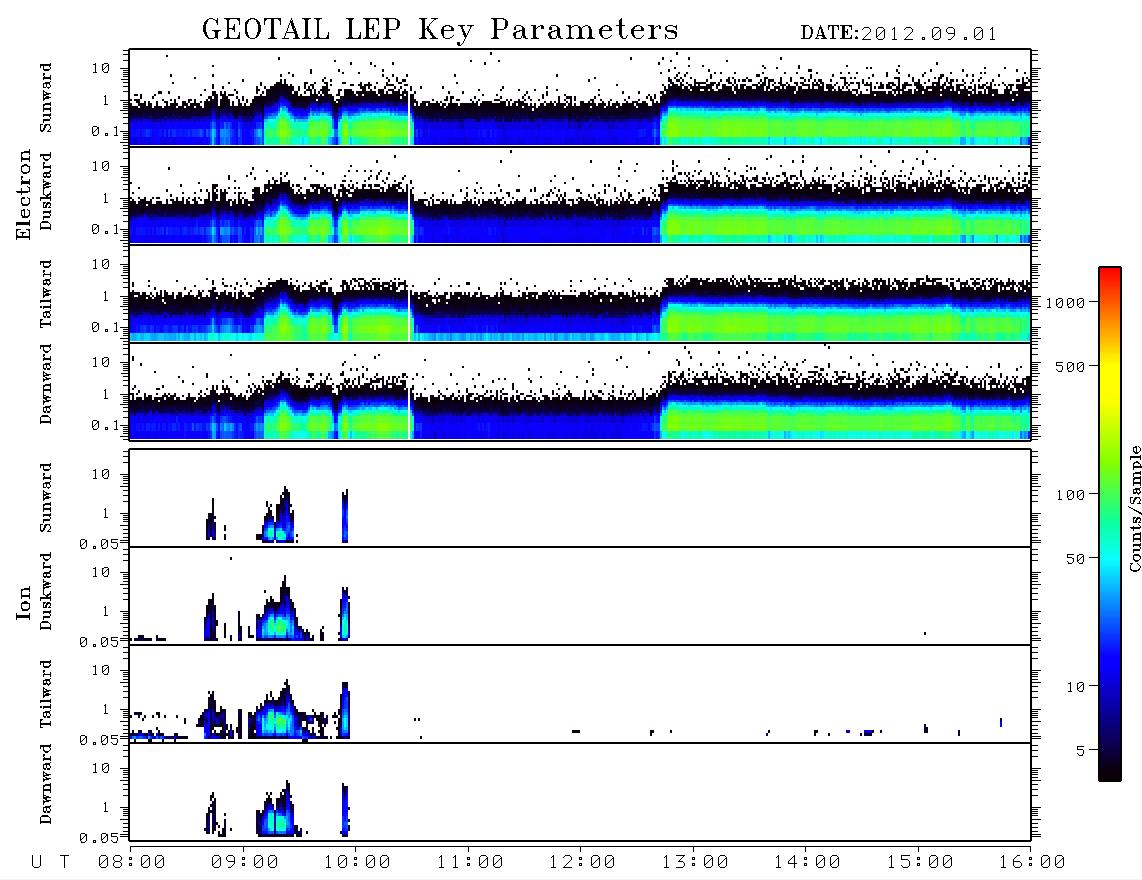
Task: Click the 12:00 time axis label
Action: point(582,862)
